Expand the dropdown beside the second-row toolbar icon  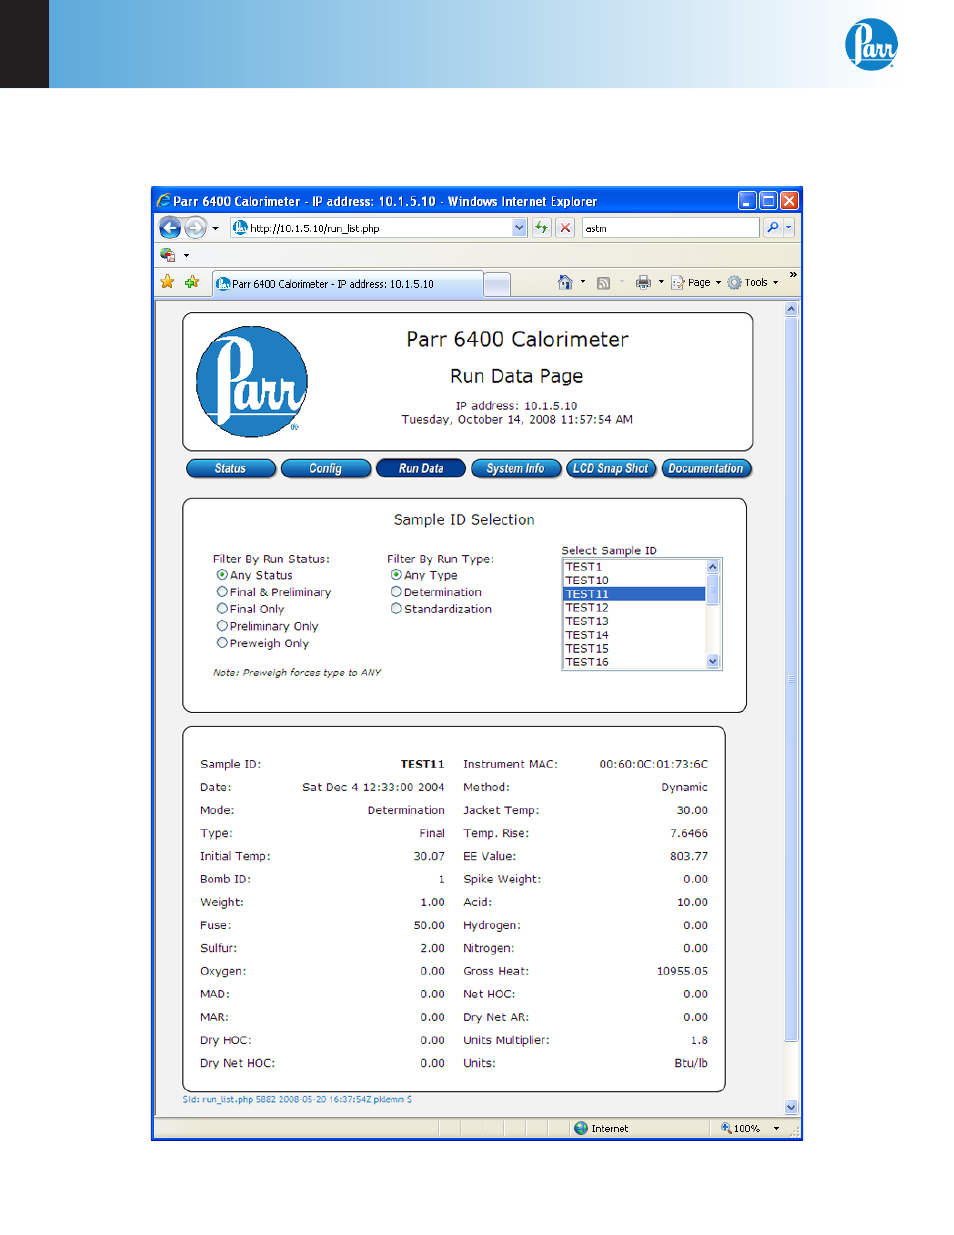(186, 256)
